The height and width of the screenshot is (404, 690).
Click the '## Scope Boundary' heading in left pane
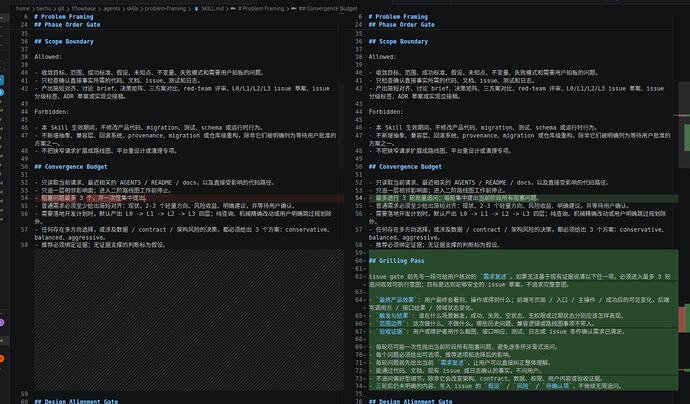click(64, 41)
